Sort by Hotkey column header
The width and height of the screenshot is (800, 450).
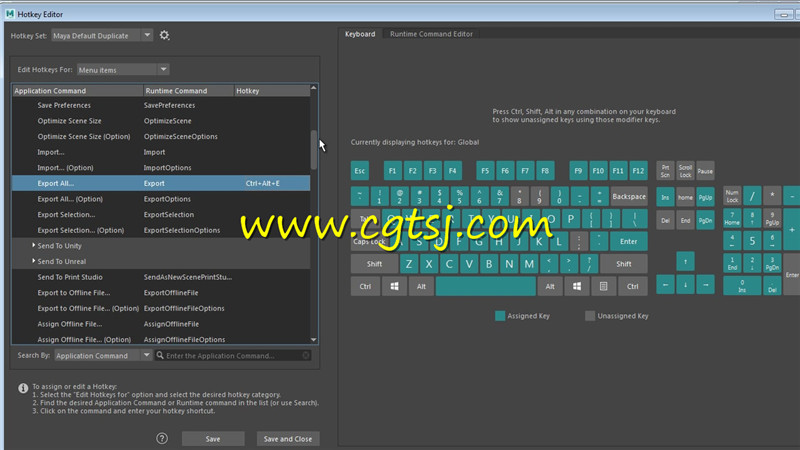click(271, 91)
